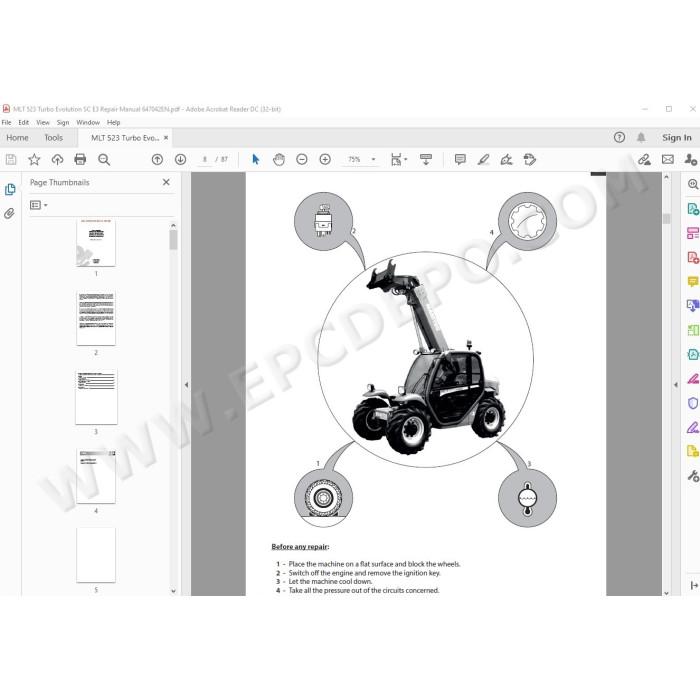700x700 pixels.
Task: Open the View menu
Action: 43,122
